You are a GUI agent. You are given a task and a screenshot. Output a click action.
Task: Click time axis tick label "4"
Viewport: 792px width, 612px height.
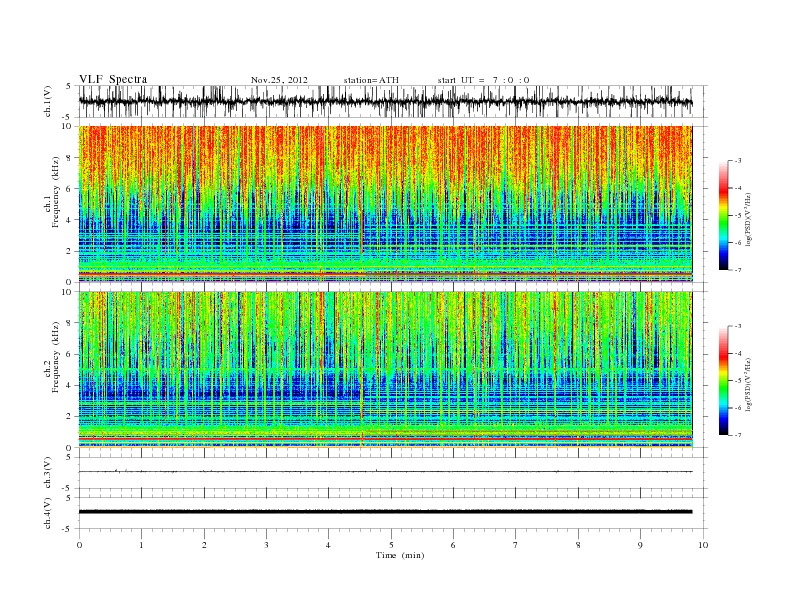pos(329,545)
